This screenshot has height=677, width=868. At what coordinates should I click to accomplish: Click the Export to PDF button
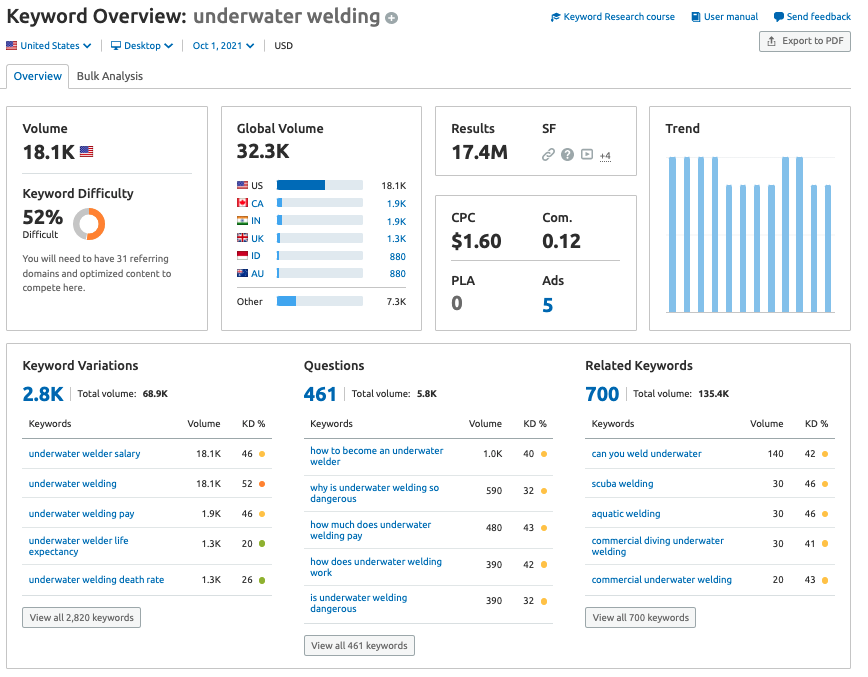(x=805, y=41)
